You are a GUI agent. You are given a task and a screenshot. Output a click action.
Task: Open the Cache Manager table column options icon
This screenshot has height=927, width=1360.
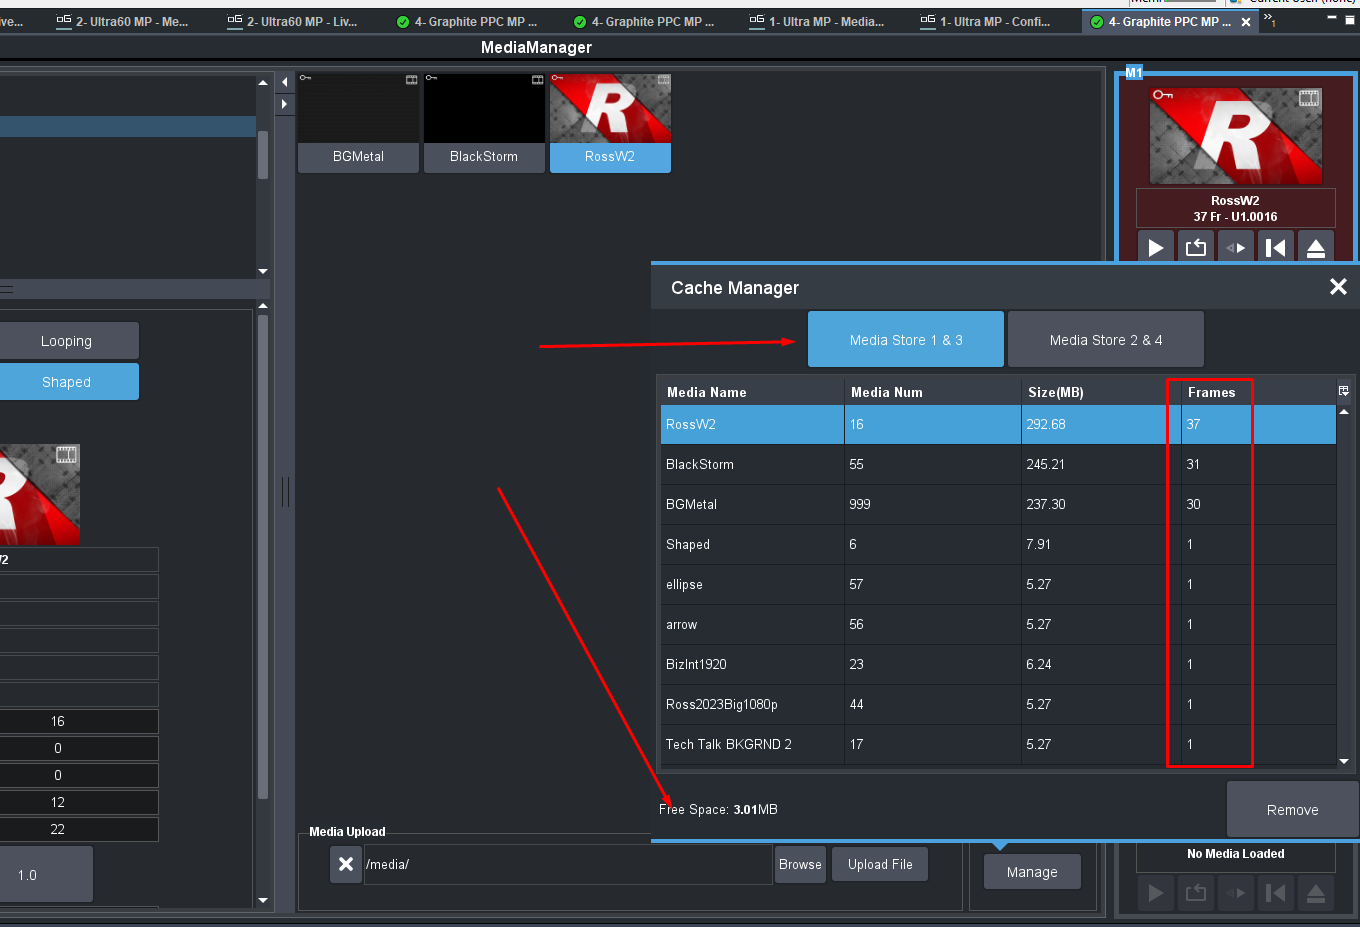point(1344,391)
